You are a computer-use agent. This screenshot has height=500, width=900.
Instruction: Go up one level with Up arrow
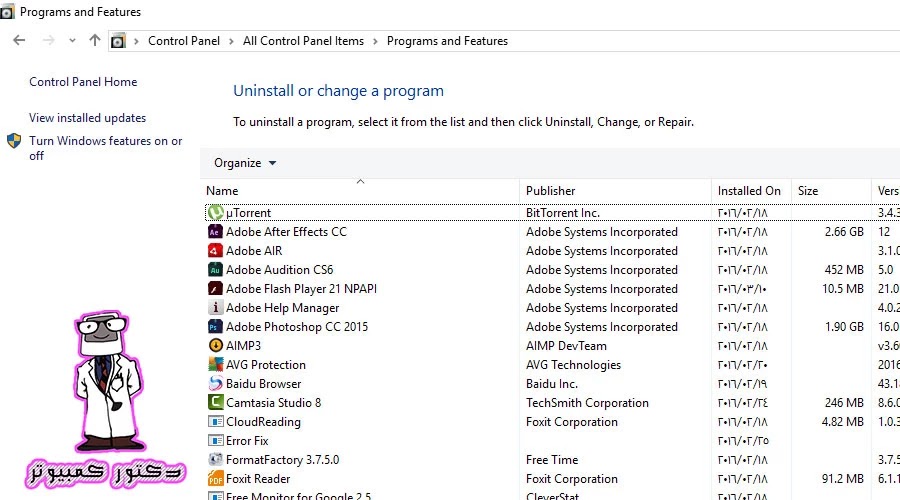click(95, 40)
